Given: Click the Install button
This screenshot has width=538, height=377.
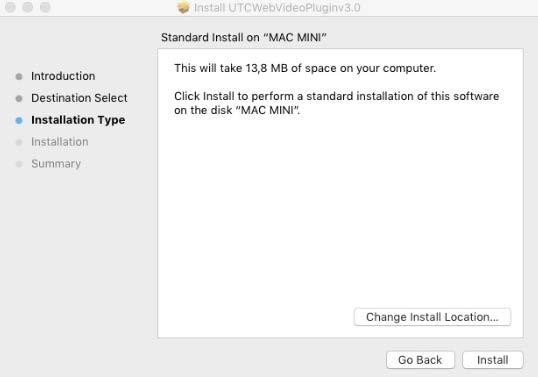Looking at the screenshot, I should [492, 360].
